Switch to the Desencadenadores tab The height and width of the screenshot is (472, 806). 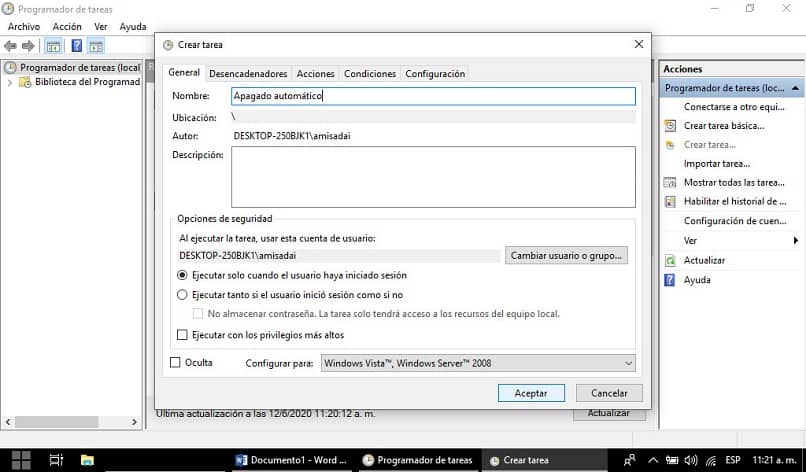pyautogui.click(x=248, y=74)
